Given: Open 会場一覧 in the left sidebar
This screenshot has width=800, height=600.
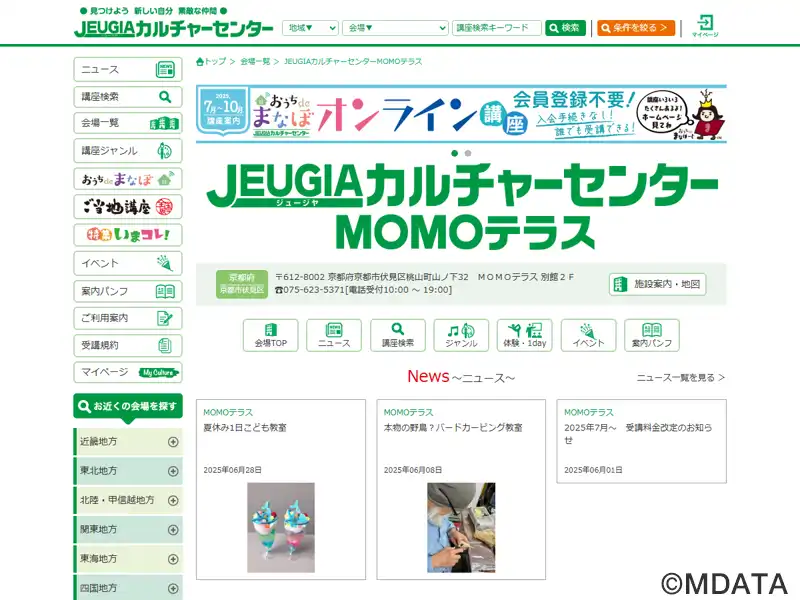Looking at the screenshot, I should point(128,123).
